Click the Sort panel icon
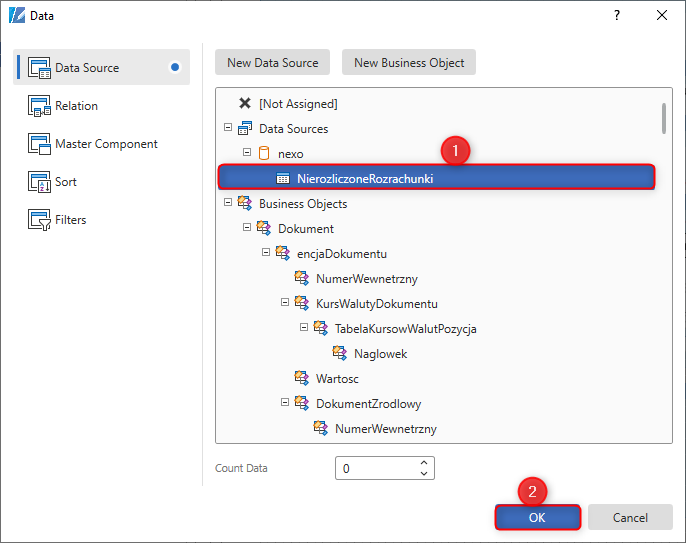686x543 pixels. pos(39,182)
